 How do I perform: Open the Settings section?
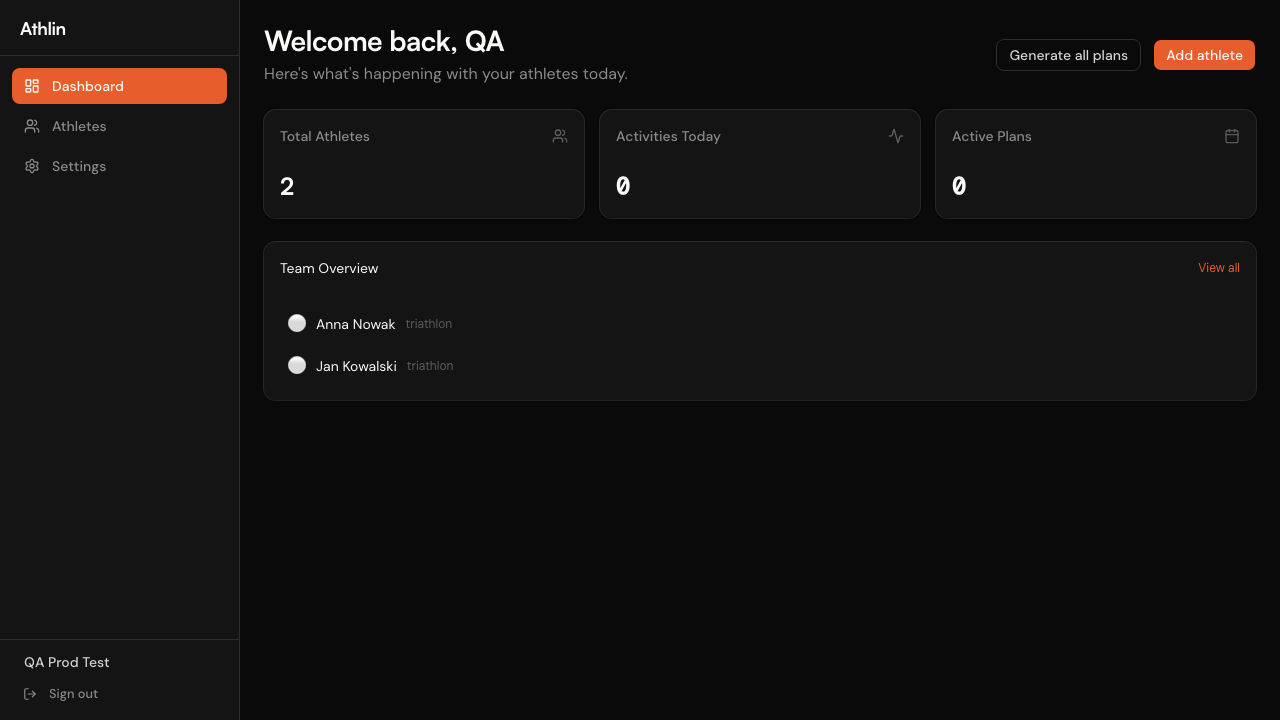click(x=78, y=166)
